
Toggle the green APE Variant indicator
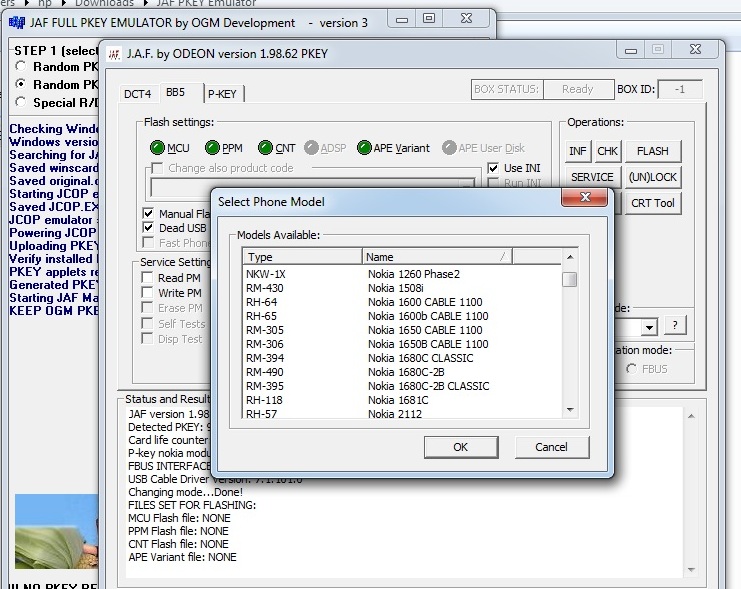364,148
